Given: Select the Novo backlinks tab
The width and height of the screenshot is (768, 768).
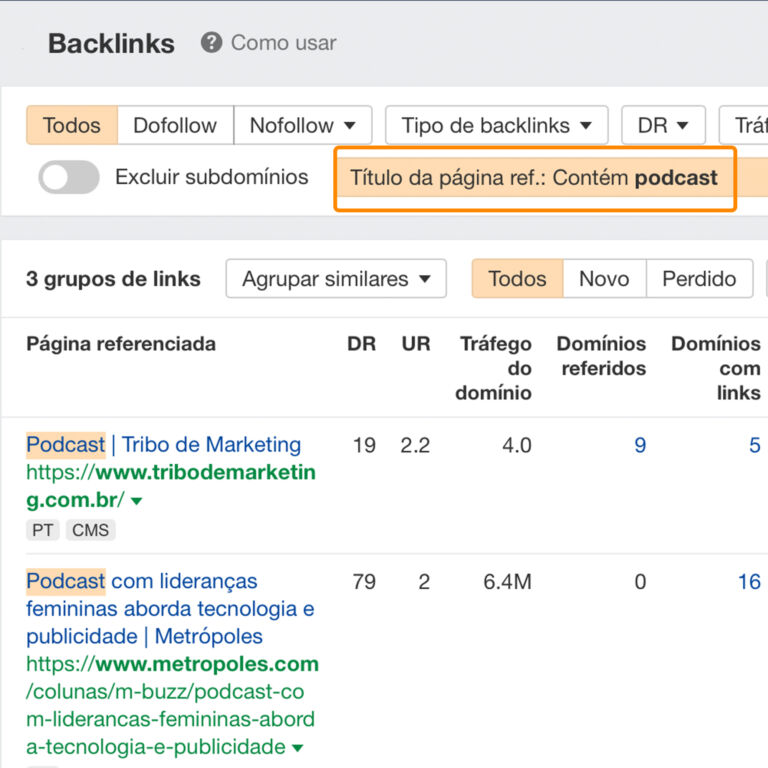Looking at the screenshot, I should coord(604,279).
